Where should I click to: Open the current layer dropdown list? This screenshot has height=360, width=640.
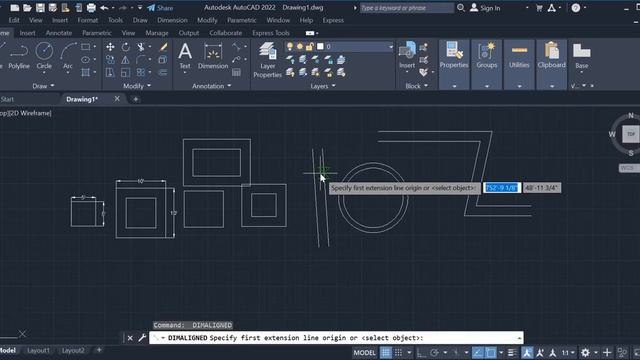pos(390,47)
